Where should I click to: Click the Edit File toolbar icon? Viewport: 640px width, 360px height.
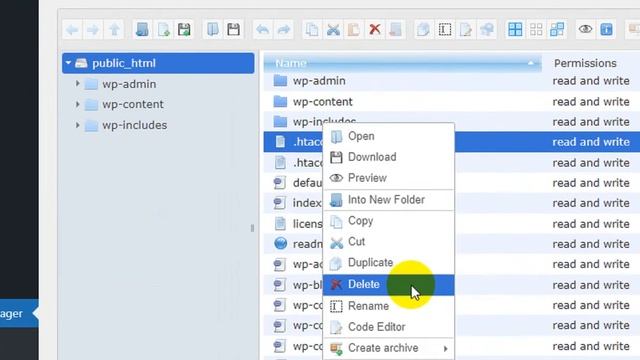466,29
